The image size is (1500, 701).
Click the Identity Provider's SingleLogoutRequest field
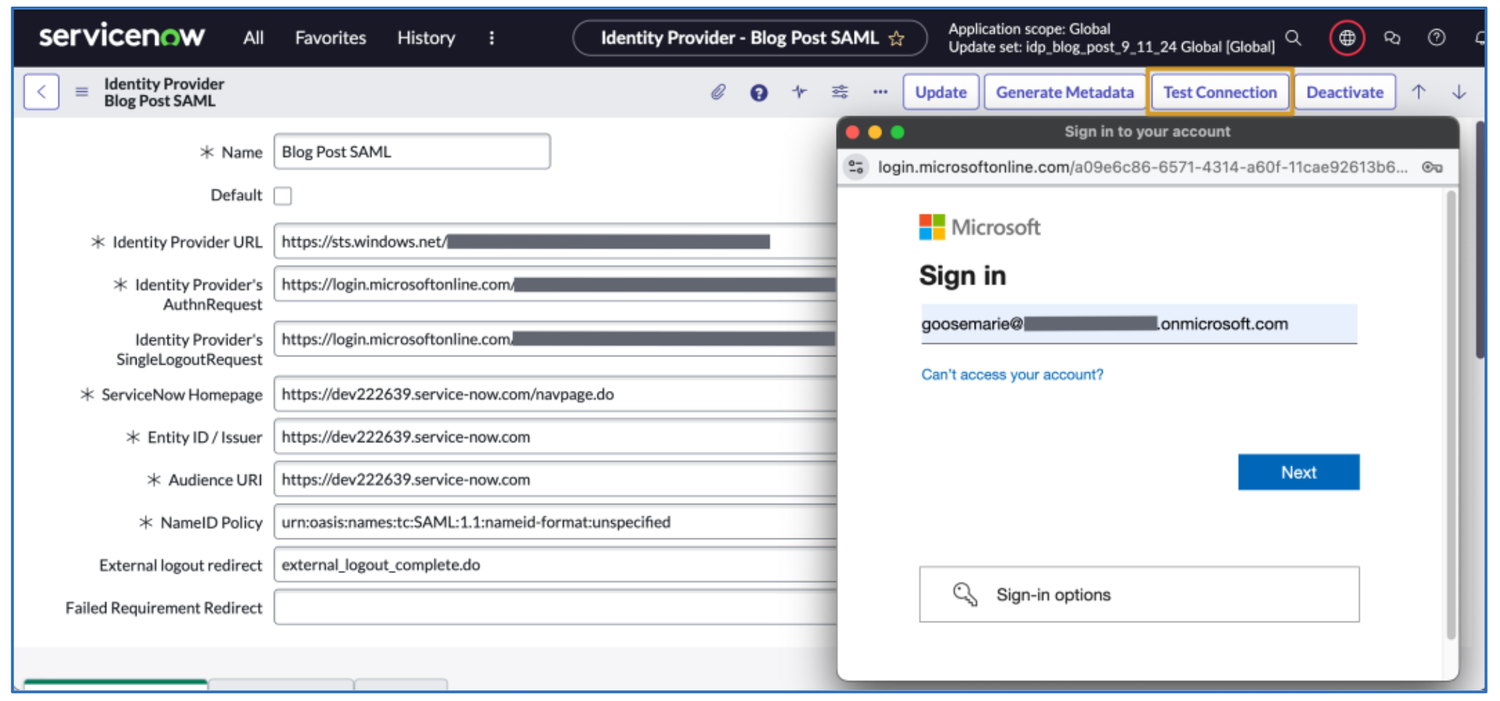(x=555, y=340)
